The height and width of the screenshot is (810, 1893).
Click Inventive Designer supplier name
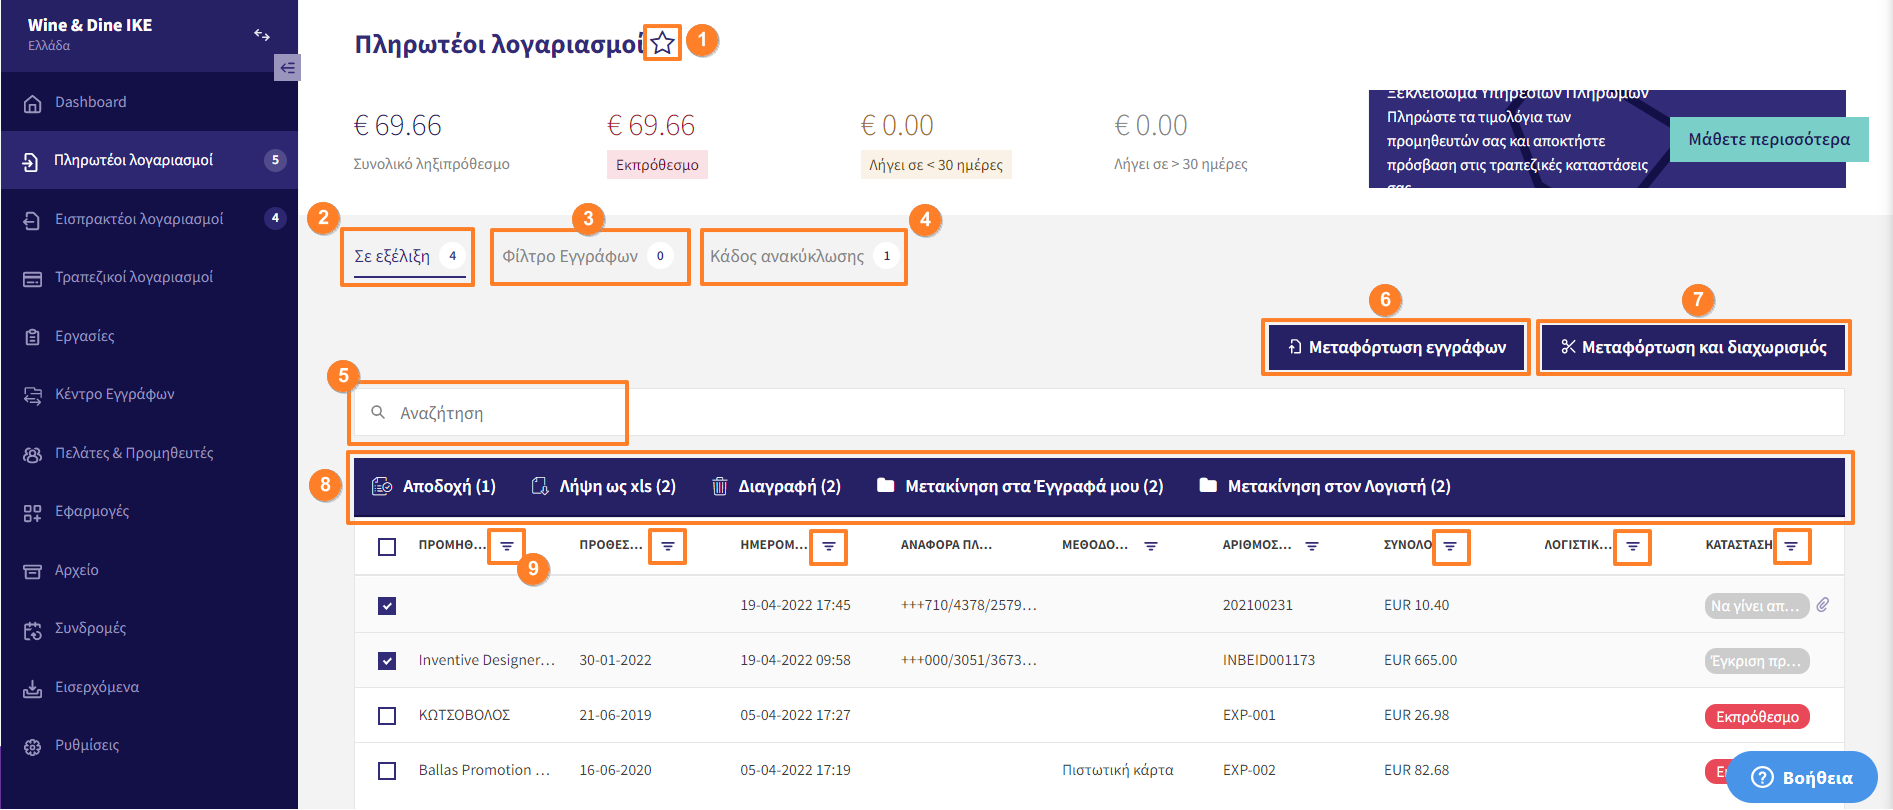click(x=487, y=660)
